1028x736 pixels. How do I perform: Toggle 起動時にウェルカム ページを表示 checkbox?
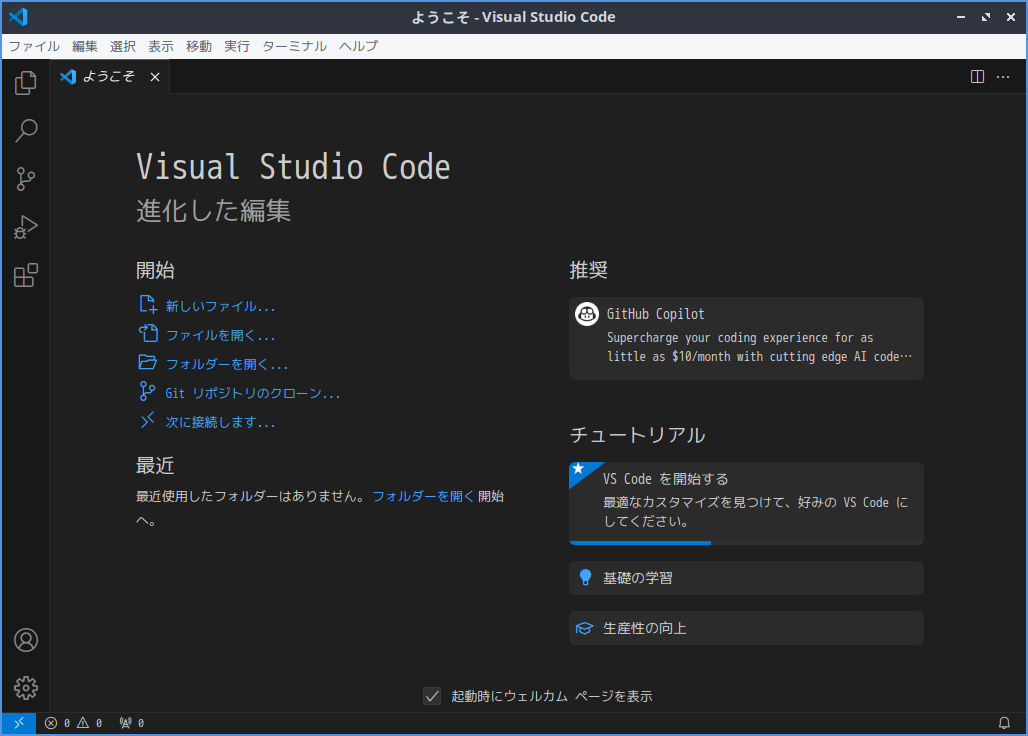(432, 696)
